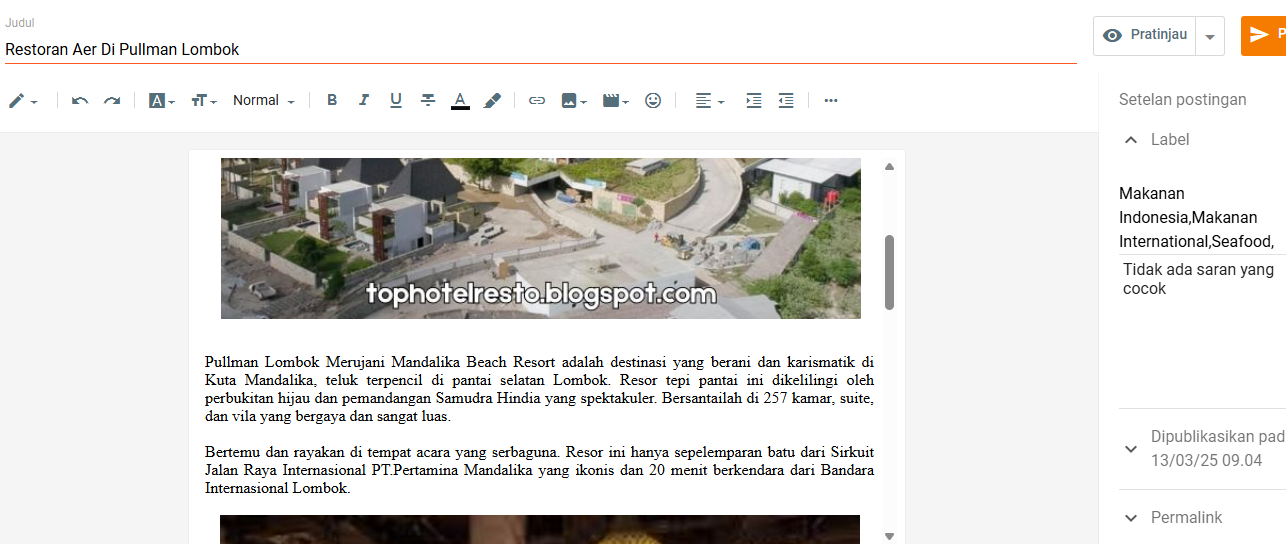
Task: Redo the last edit
Action: click(112, 101)
